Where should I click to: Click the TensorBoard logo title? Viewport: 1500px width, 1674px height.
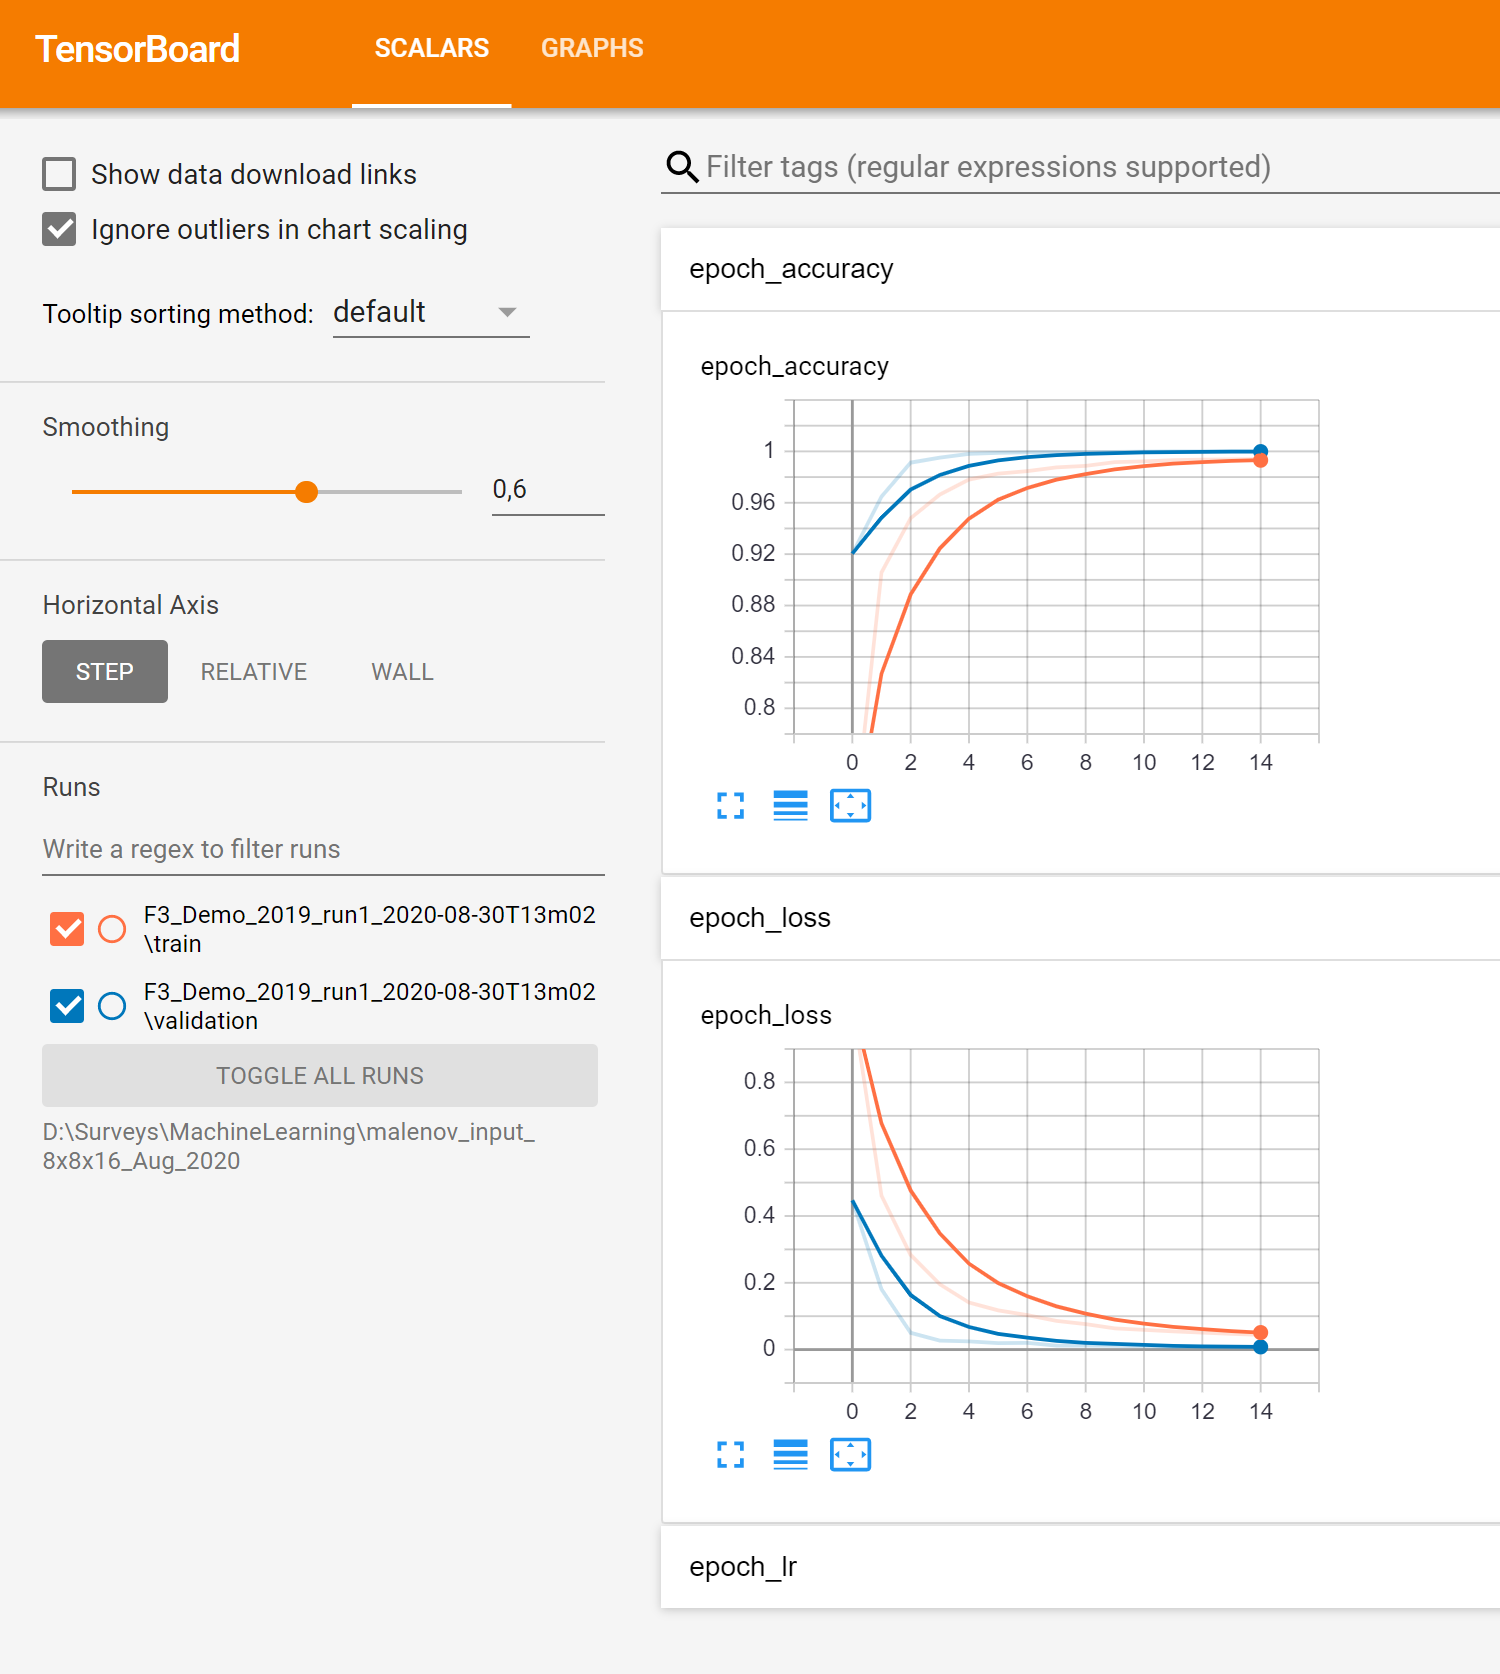coord(138,49)
